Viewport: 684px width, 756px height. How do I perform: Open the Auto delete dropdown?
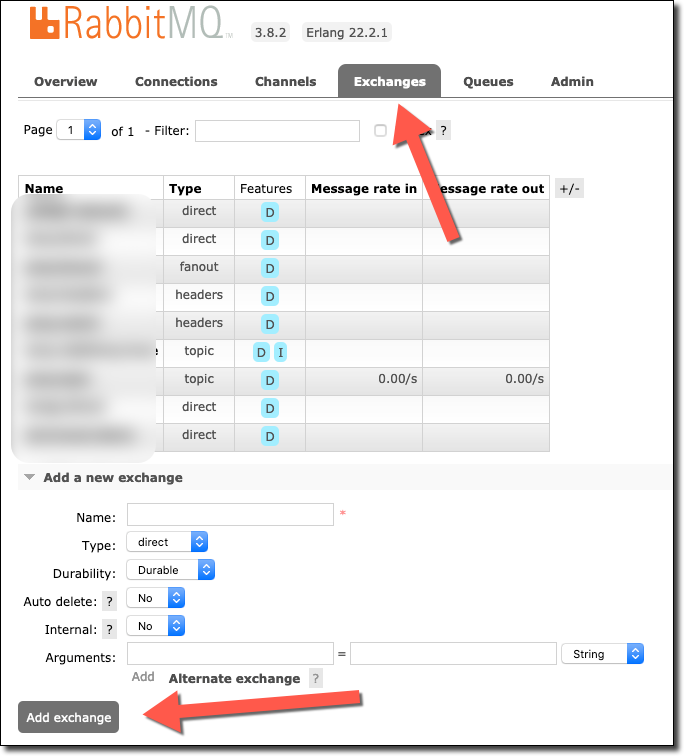155,598
